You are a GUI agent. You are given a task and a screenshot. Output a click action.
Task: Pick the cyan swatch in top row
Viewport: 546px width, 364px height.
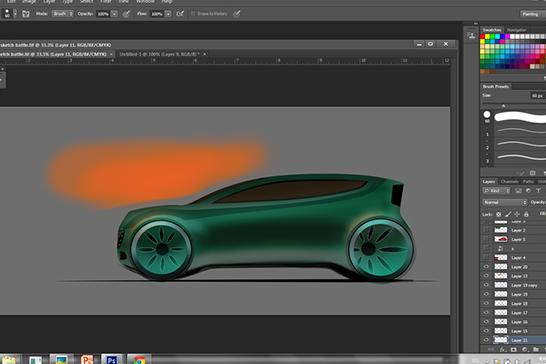[498, 37]
